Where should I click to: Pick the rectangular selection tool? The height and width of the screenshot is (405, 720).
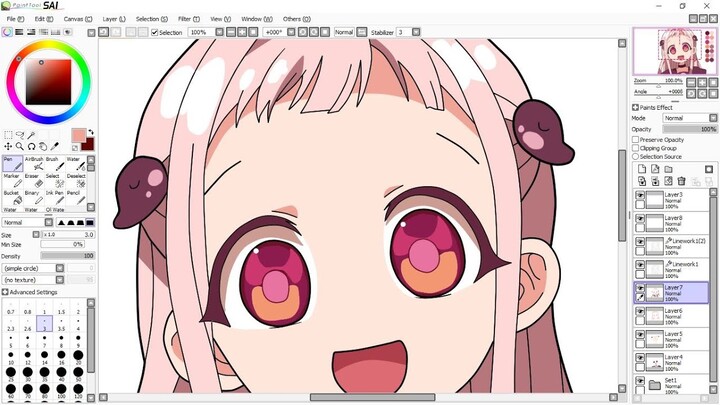pyautogui.click(x=8, y=135)
